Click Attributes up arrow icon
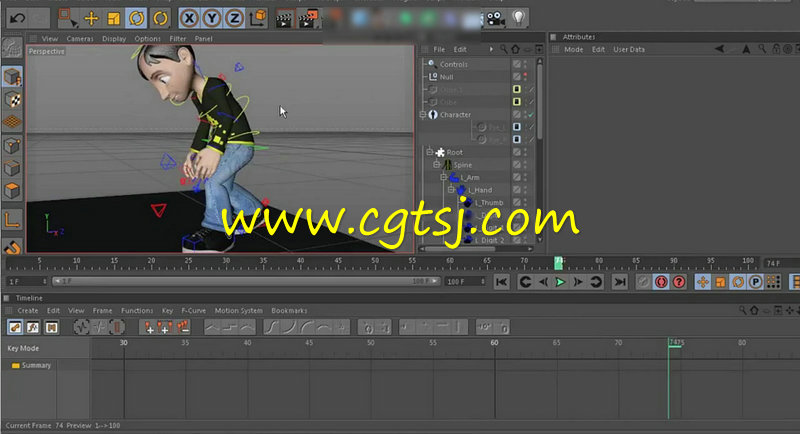Image resolution: width=800 pixels, height=434 pixels. (746, 49)
